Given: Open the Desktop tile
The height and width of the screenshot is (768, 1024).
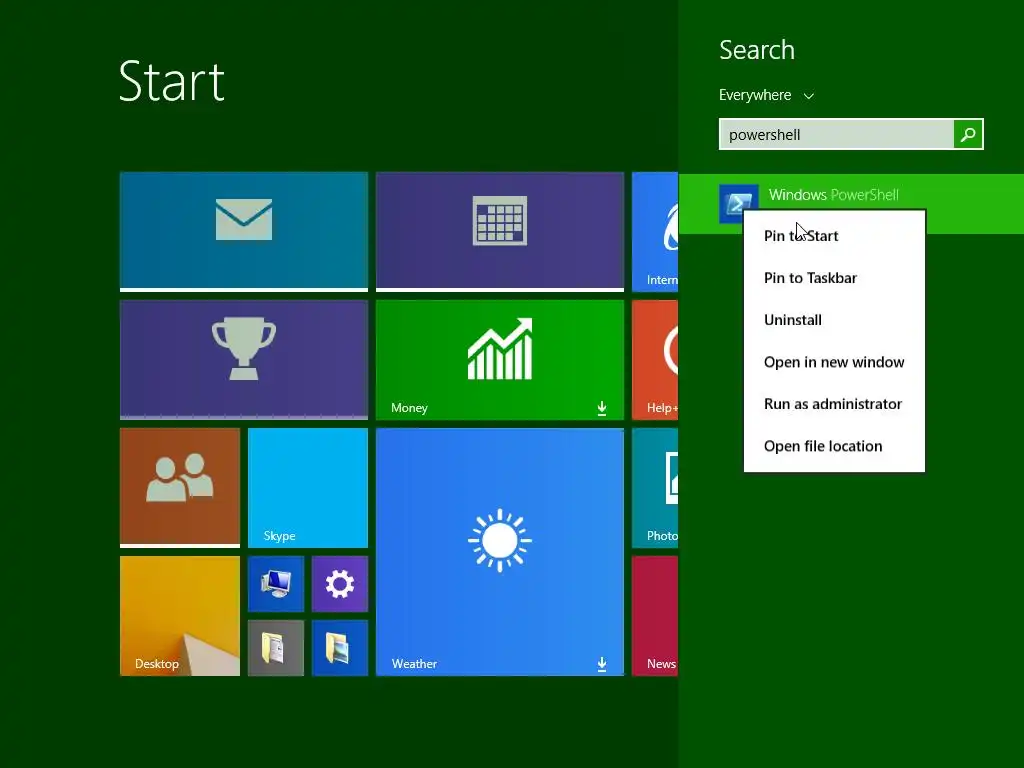Looking at the screenshot, I should (x=180, y=615).
